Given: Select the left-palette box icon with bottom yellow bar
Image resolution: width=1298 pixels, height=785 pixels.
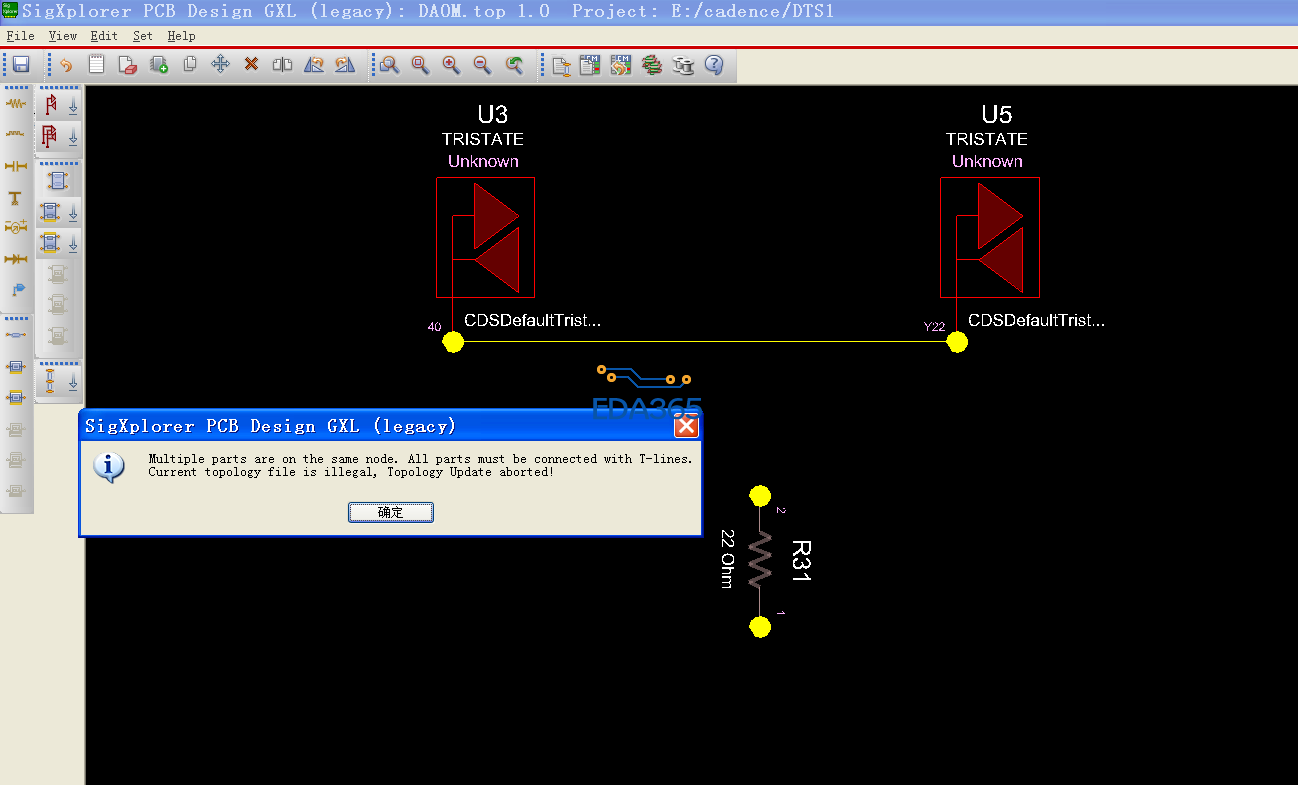Looking at the screenshot, I should click(x=16, y=366).
